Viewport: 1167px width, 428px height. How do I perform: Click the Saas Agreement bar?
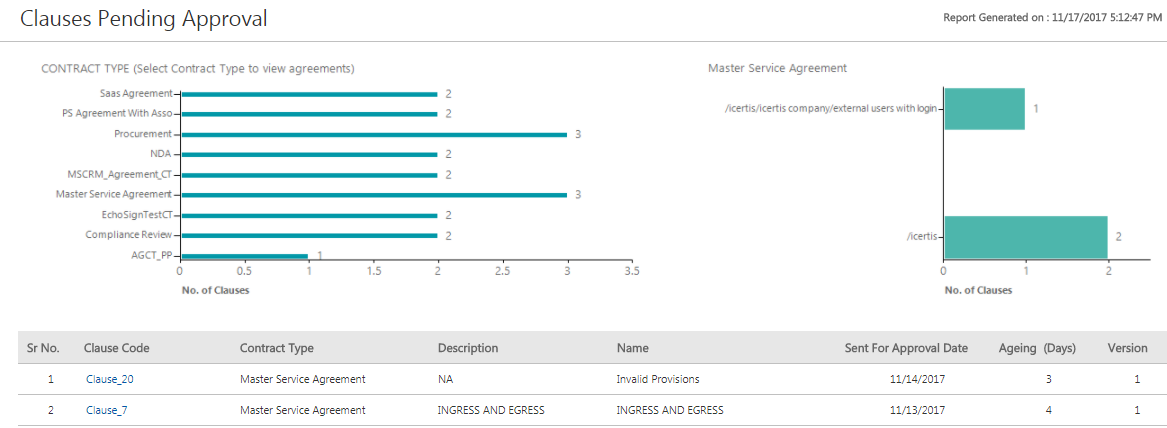coord(308,94)
